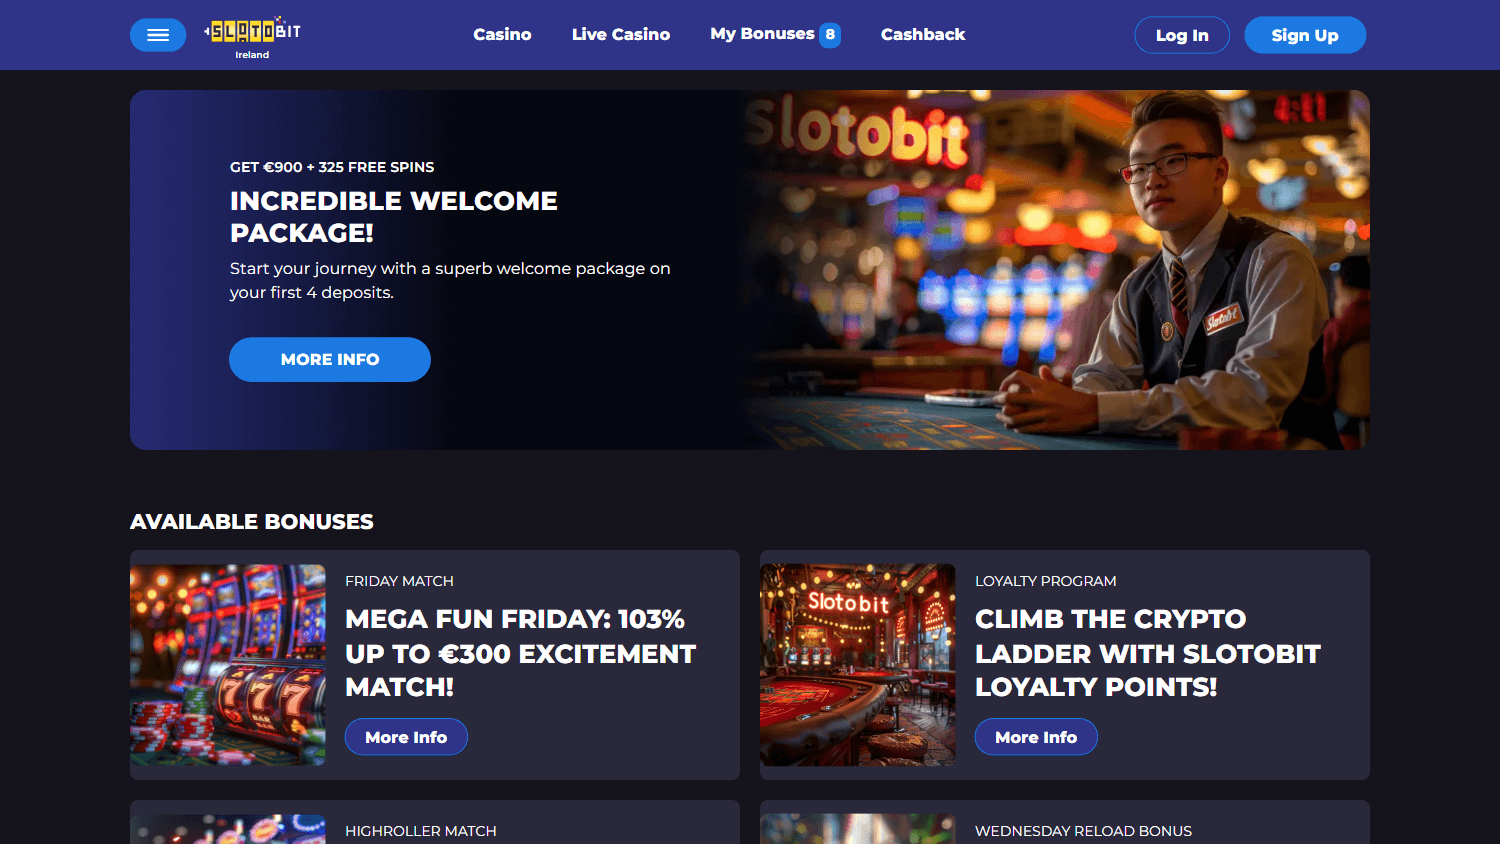Open MORE INFO for welcome package

(330, 359)
